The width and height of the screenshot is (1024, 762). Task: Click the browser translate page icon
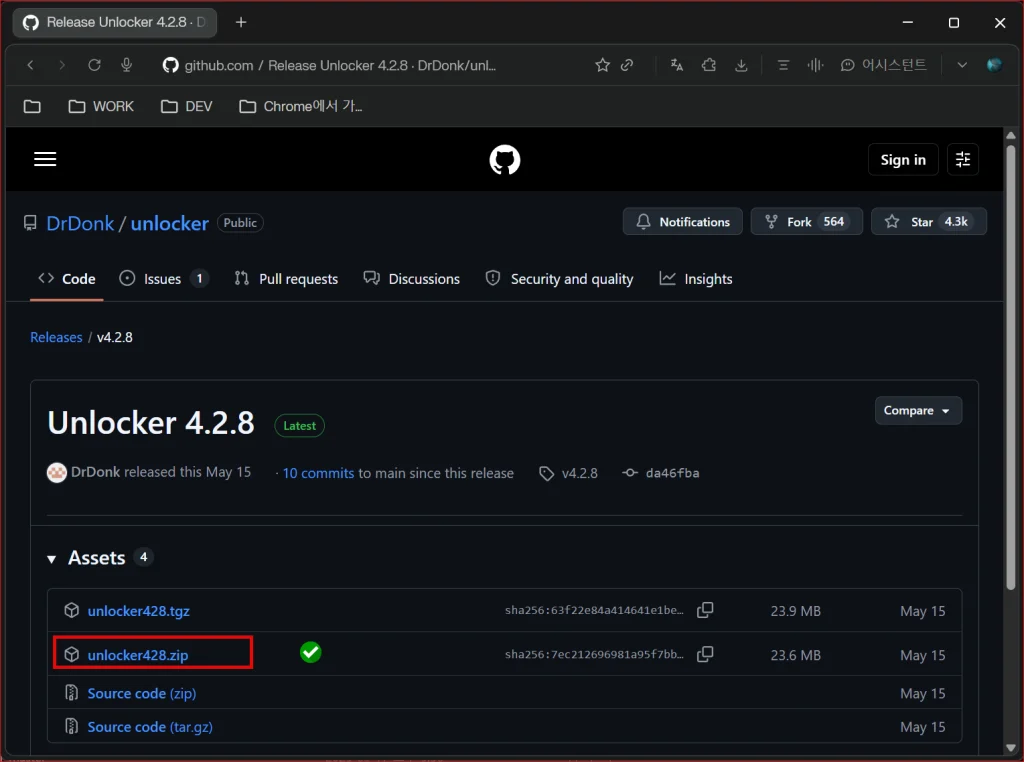pos(677,65)
